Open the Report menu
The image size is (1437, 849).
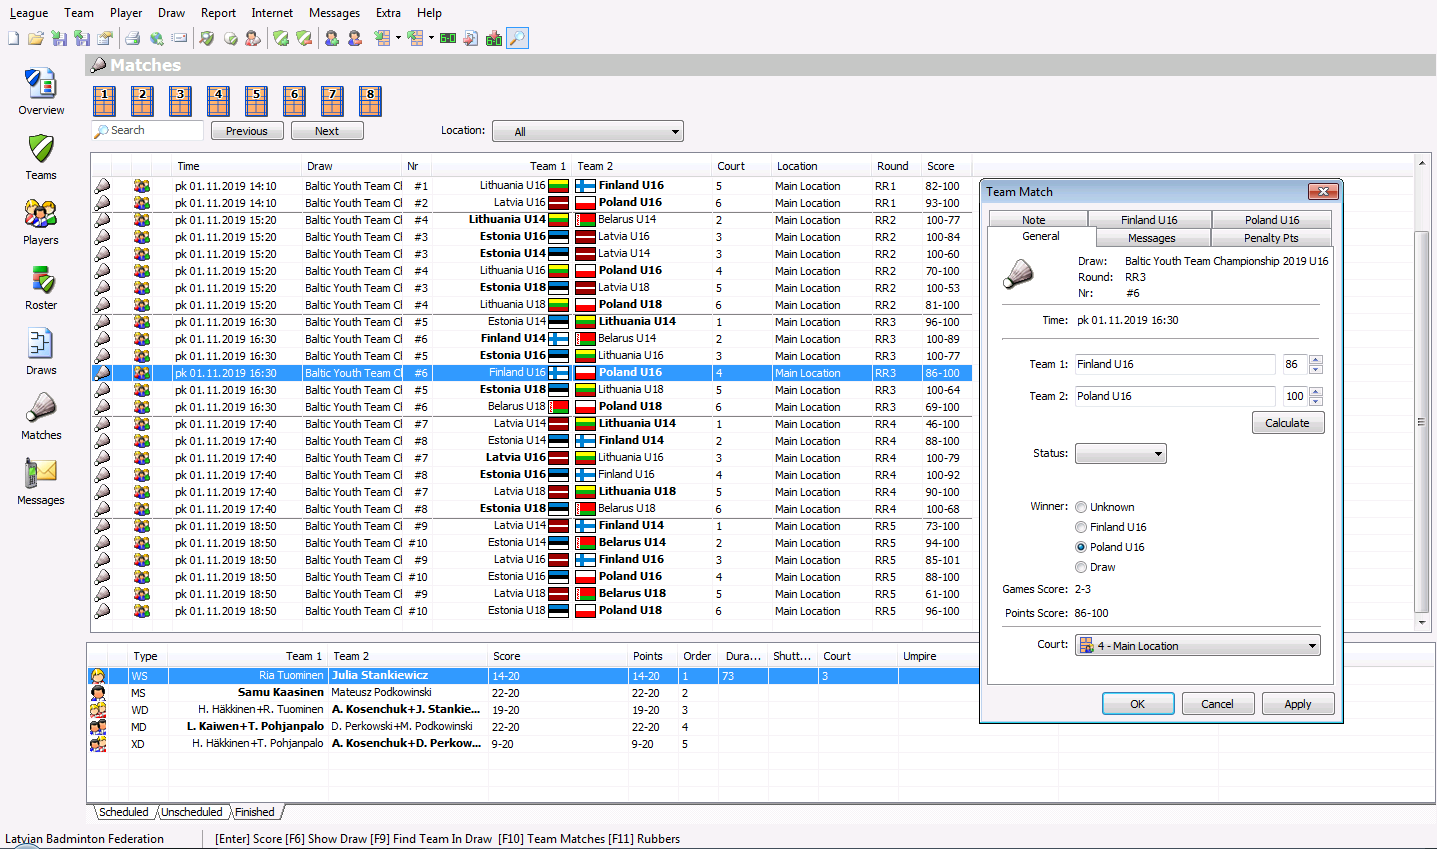click(218, 12)
